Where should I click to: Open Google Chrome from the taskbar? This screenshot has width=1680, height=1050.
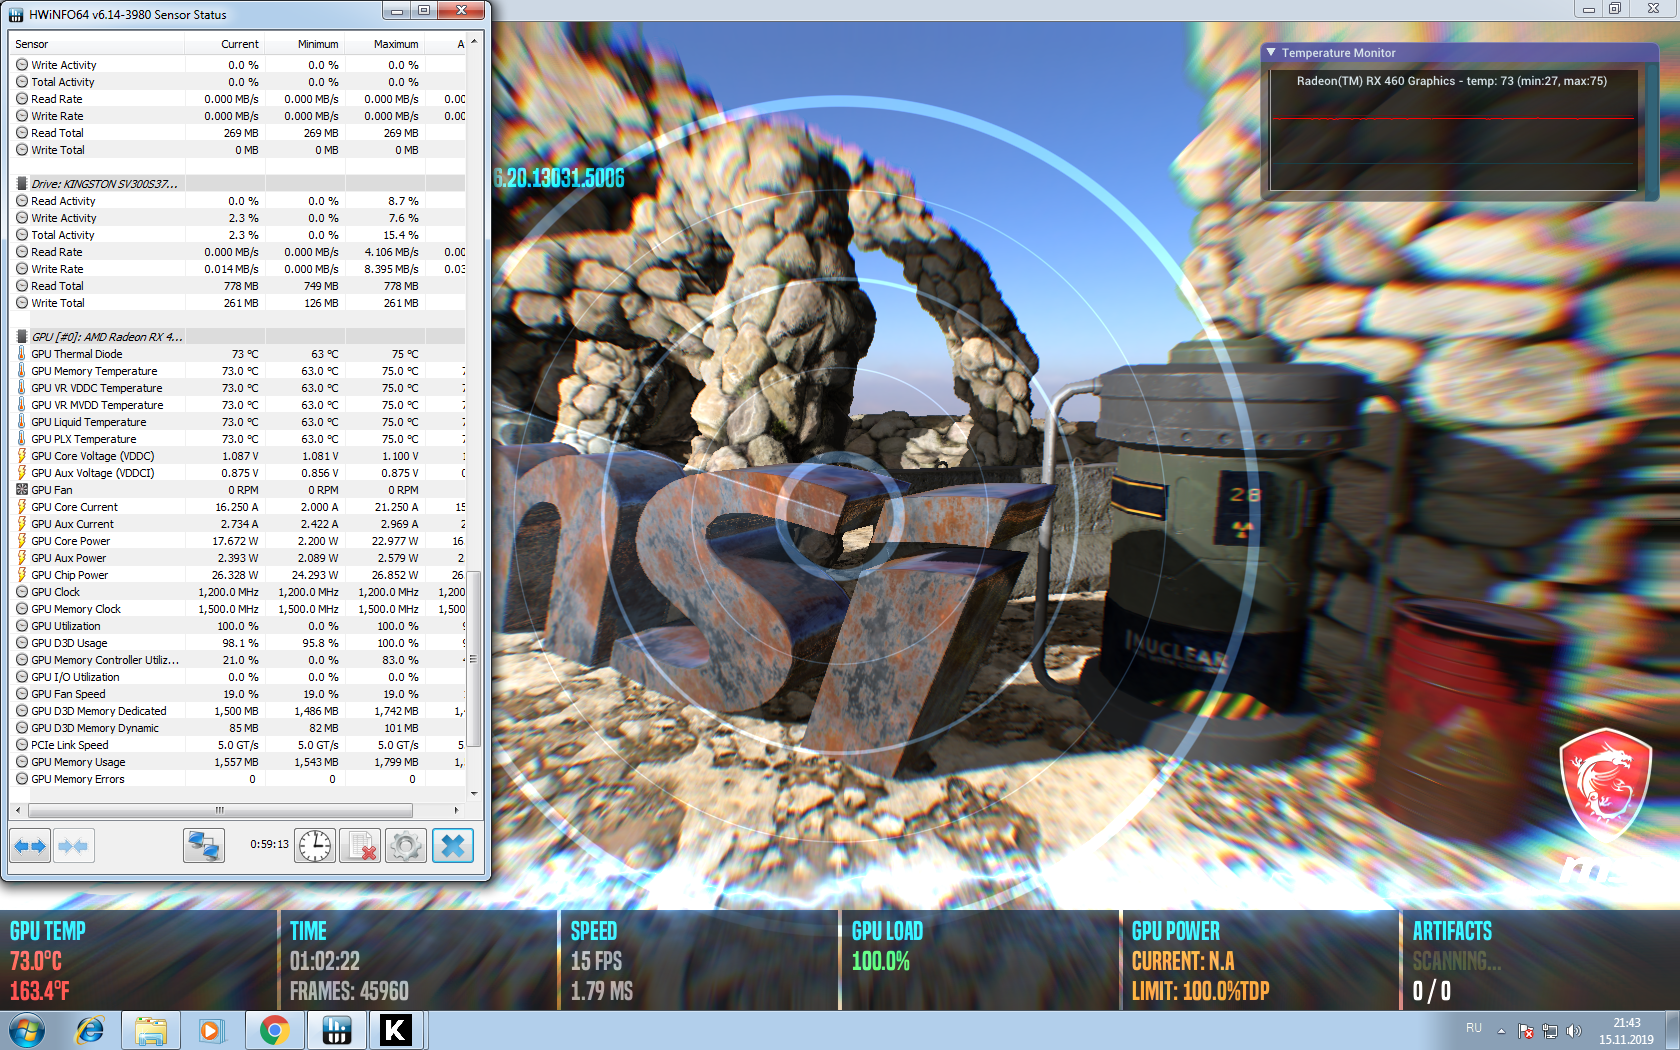[274, 1030]
